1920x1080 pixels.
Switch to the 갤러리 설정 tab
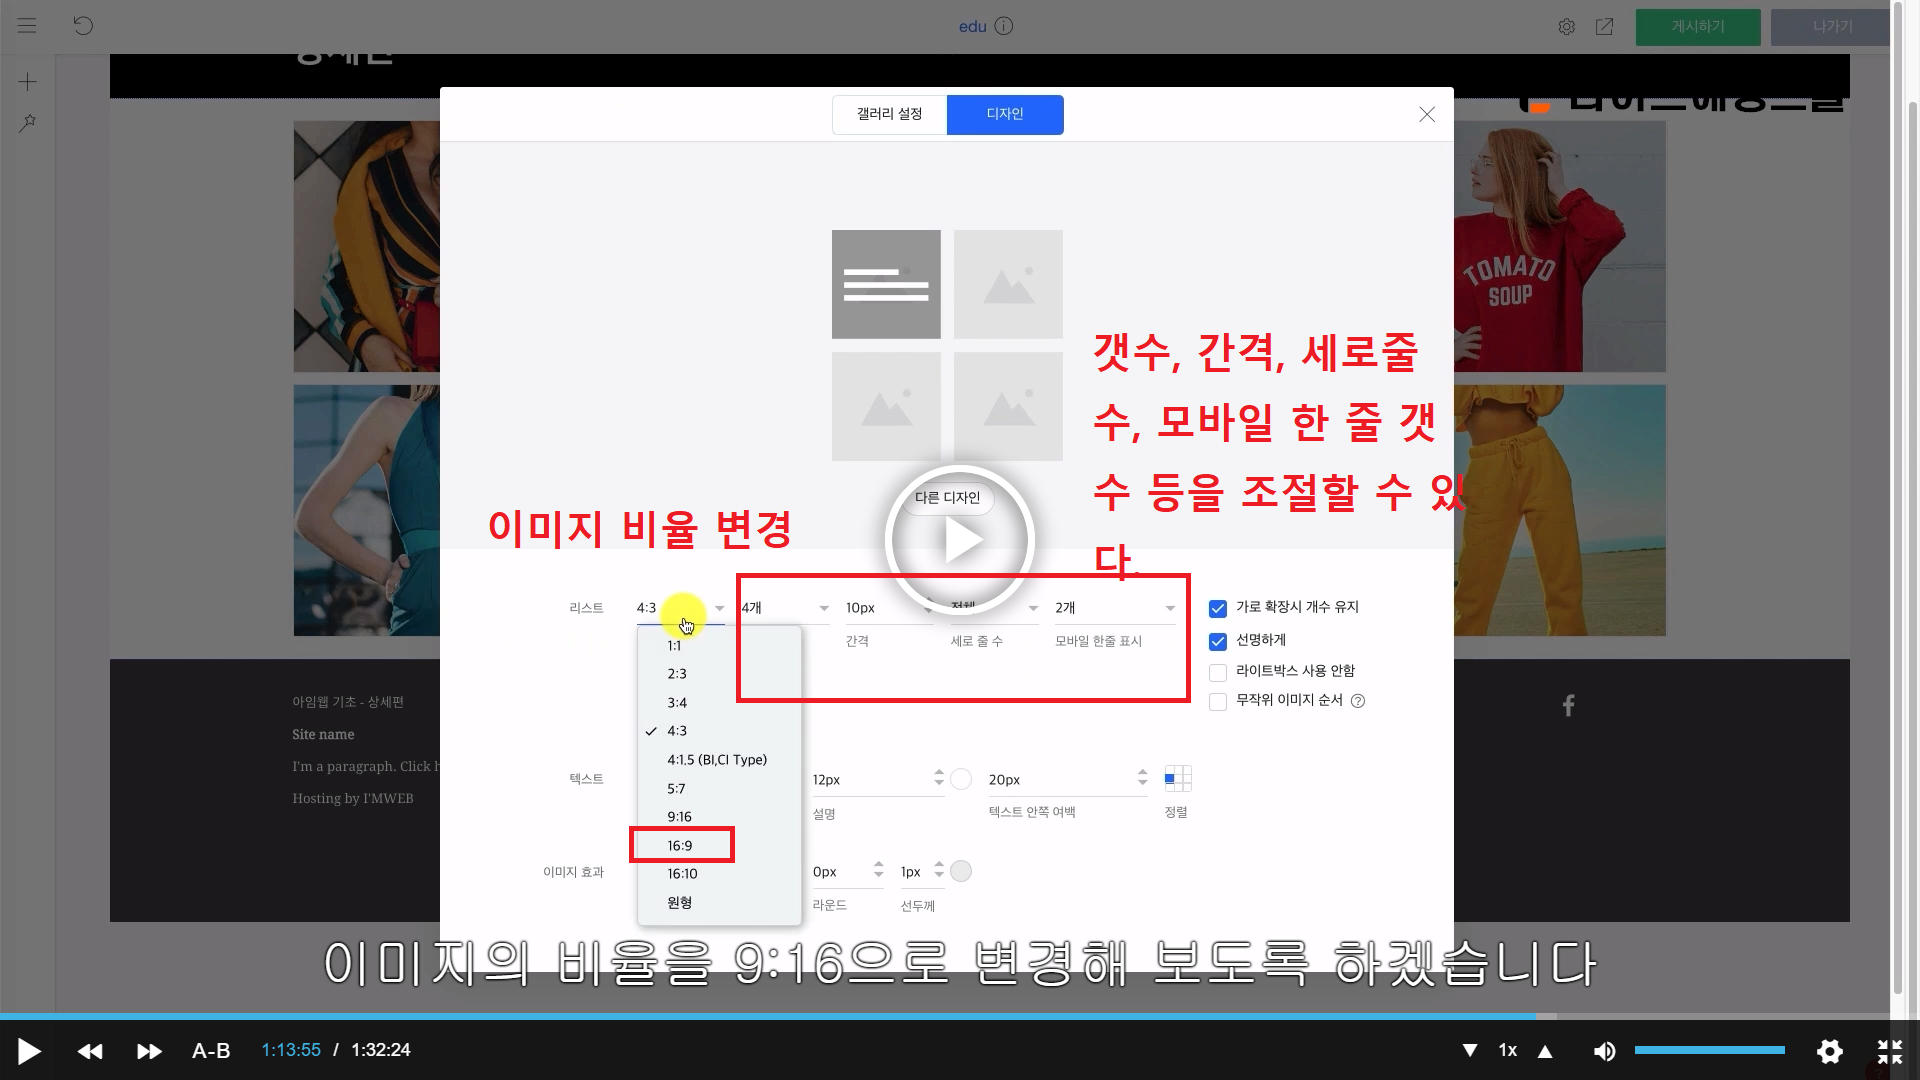tap(889, 114)
